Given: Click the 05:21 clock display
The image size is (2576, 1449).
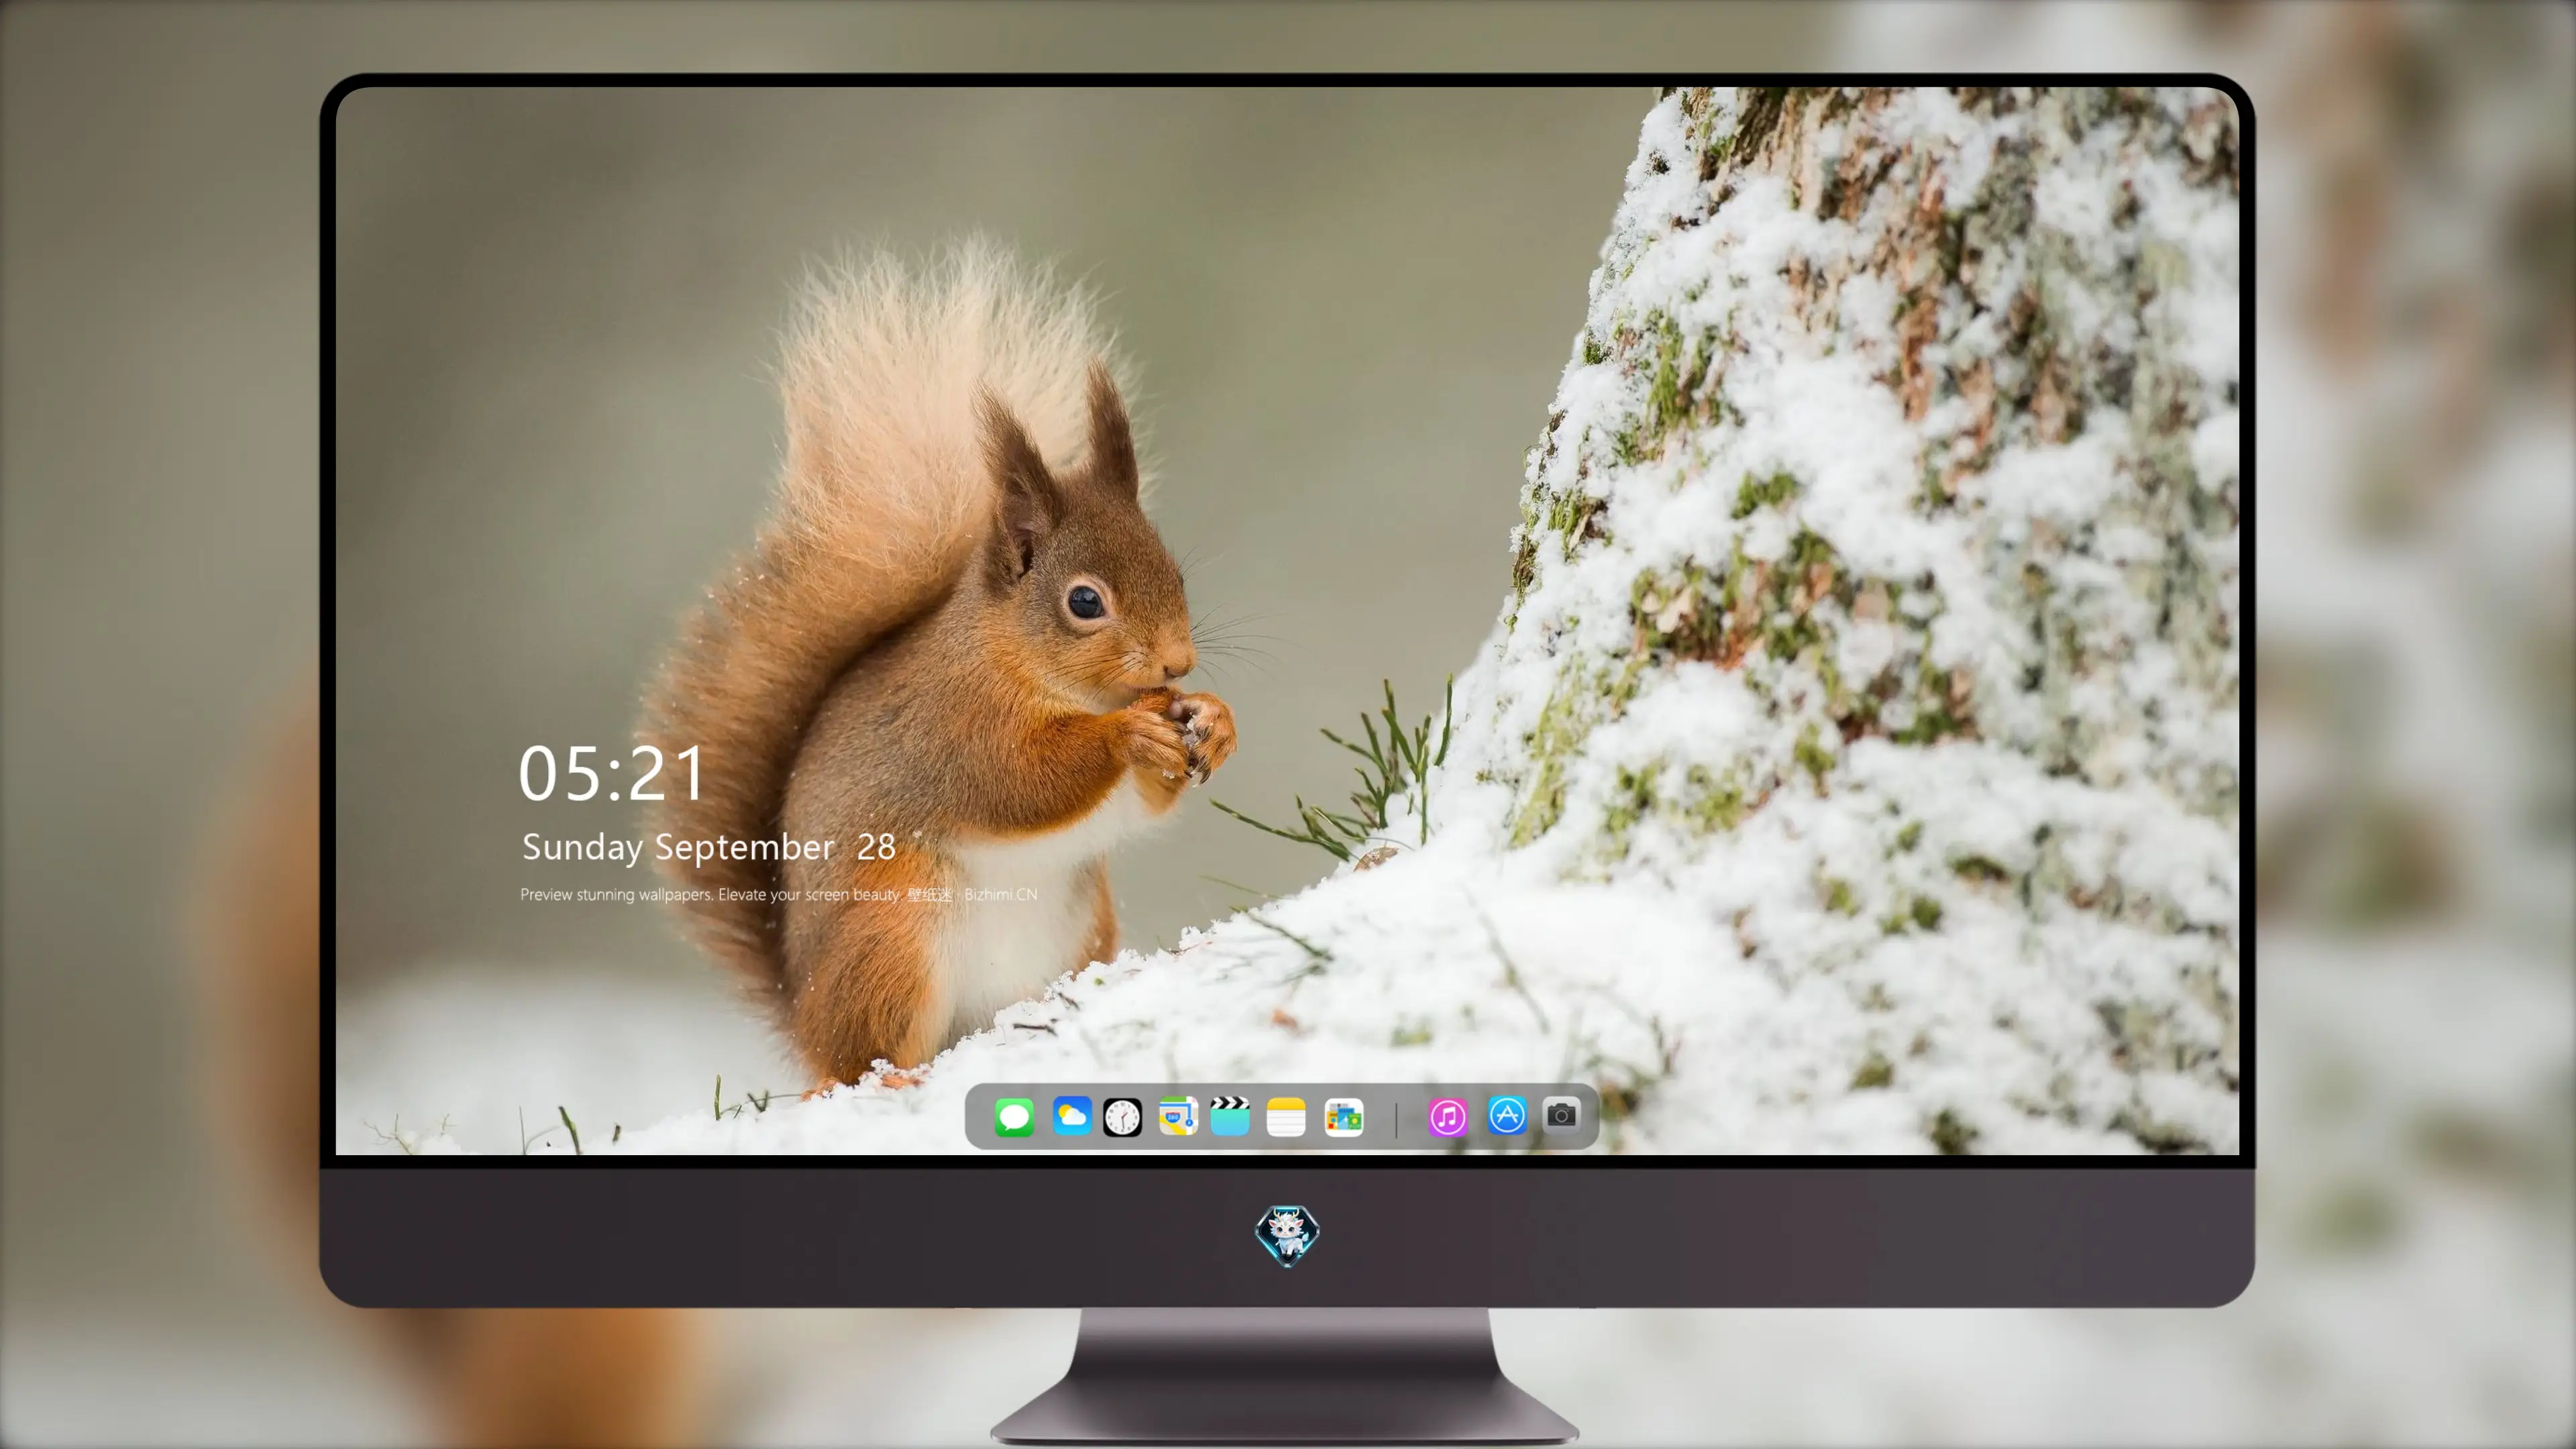Looking at the screenshot, I should tap(611, 773).
